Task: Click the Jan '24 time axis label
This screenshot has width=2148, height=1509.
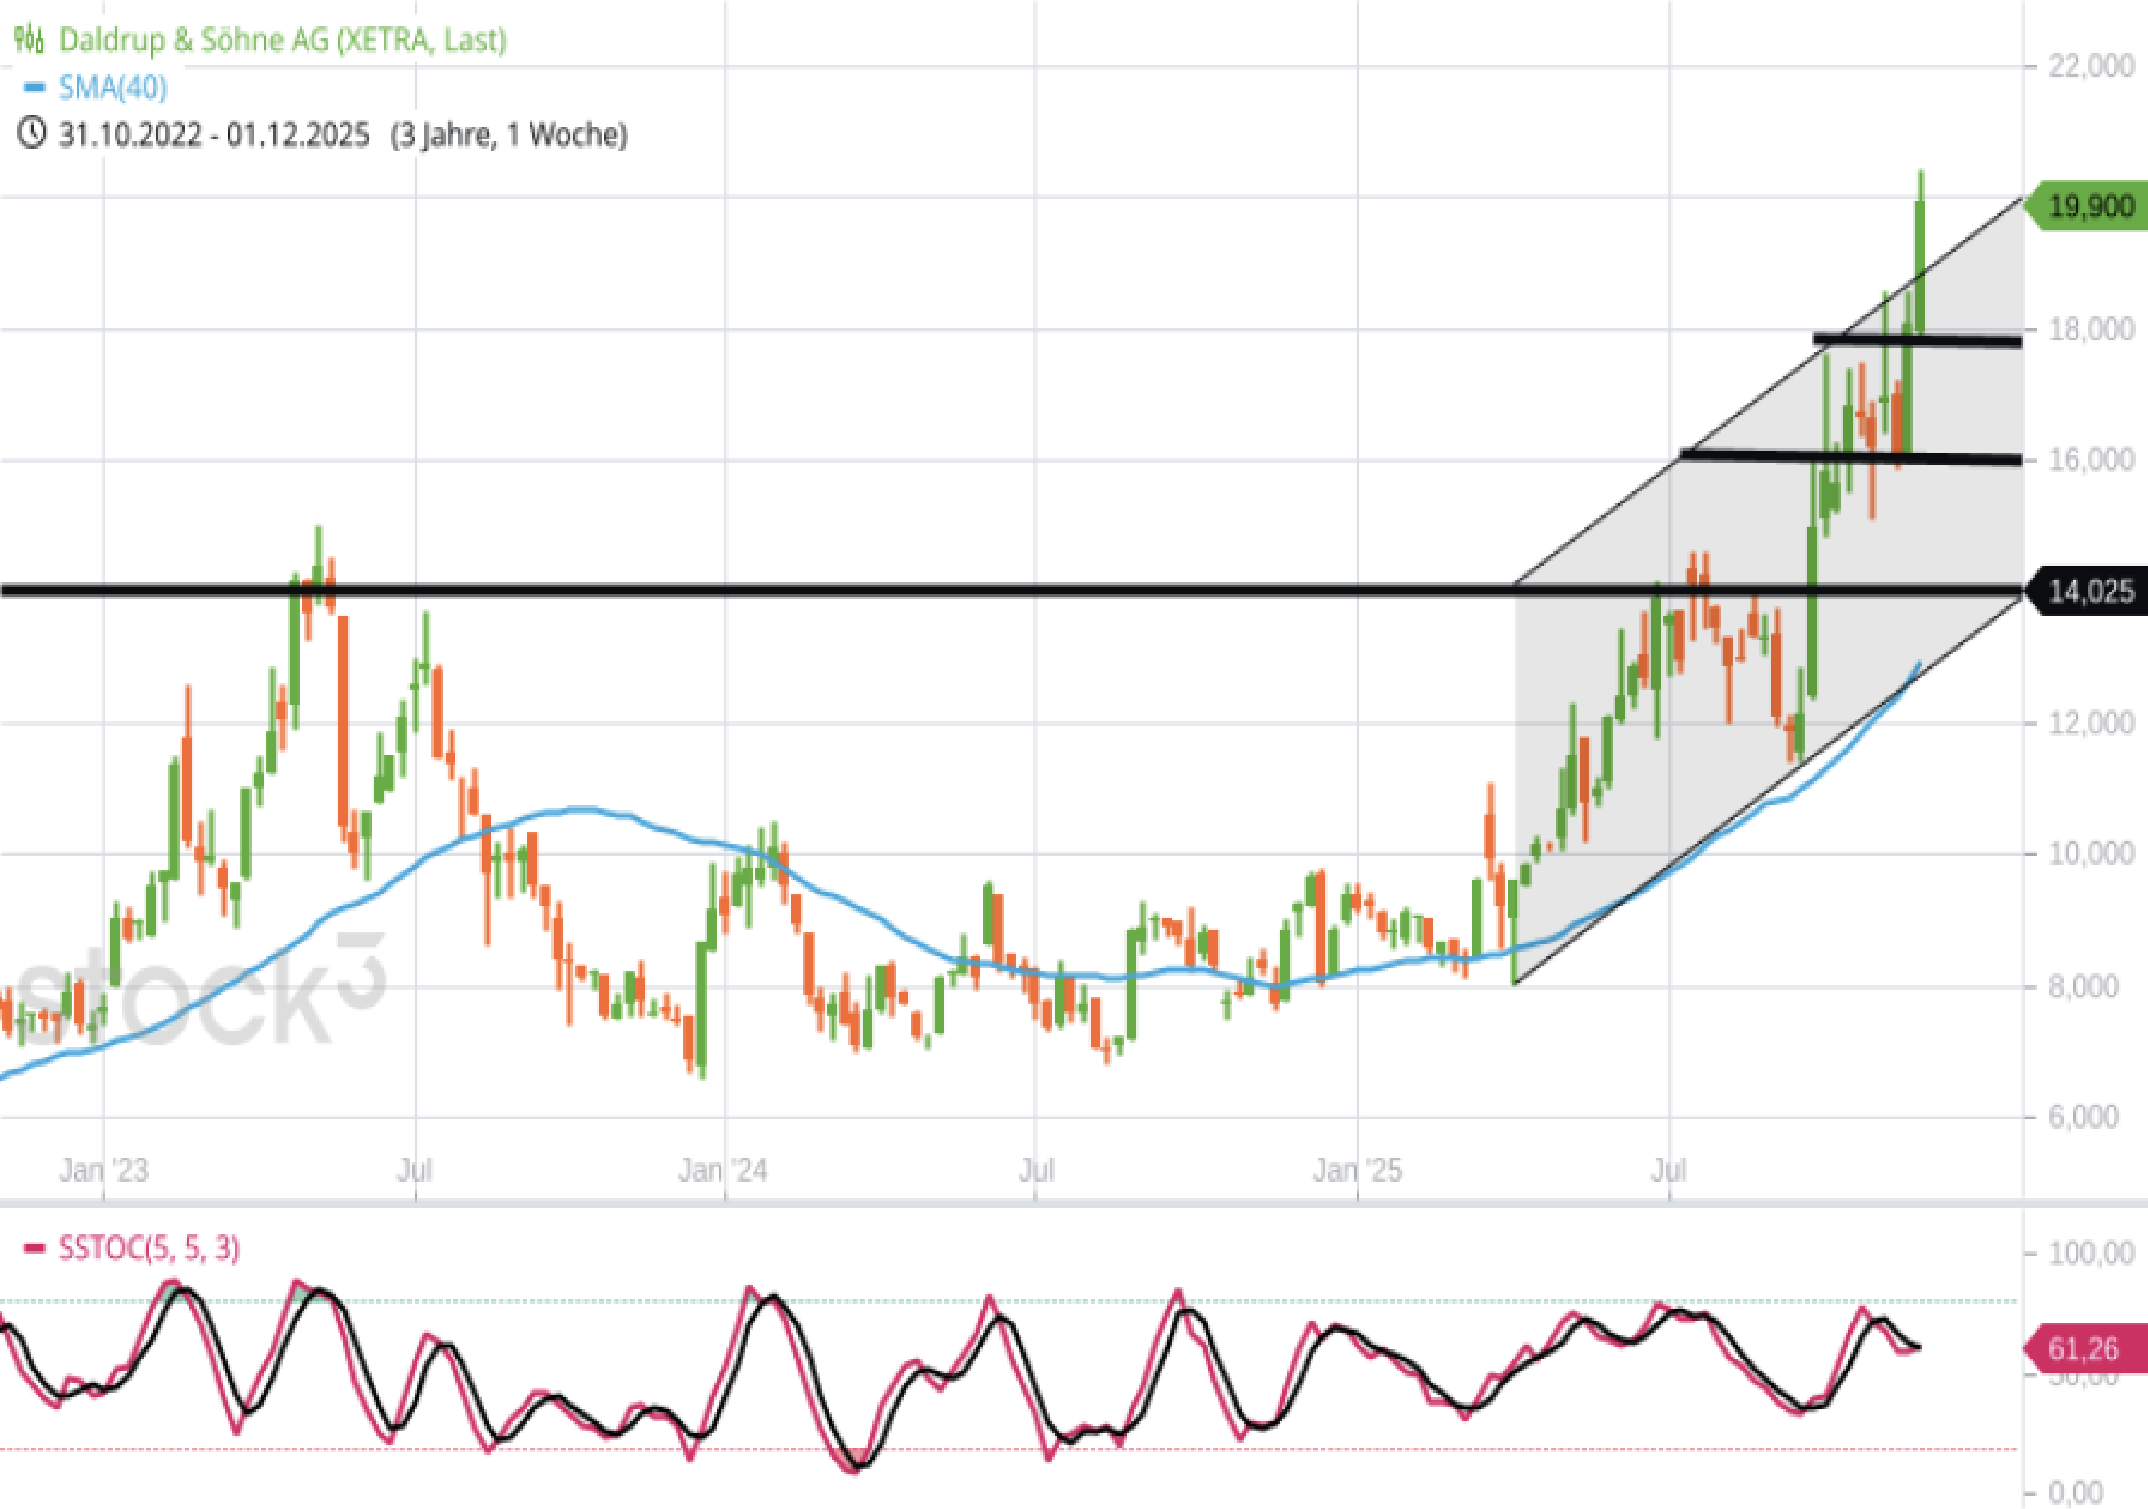Action: [722, 1170]
